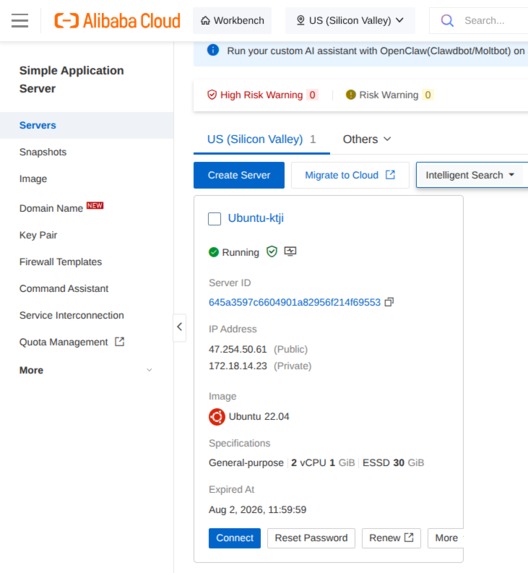528x573 pixels.
Task: Click the region location pin icon
Action: (x=300, y=20)
